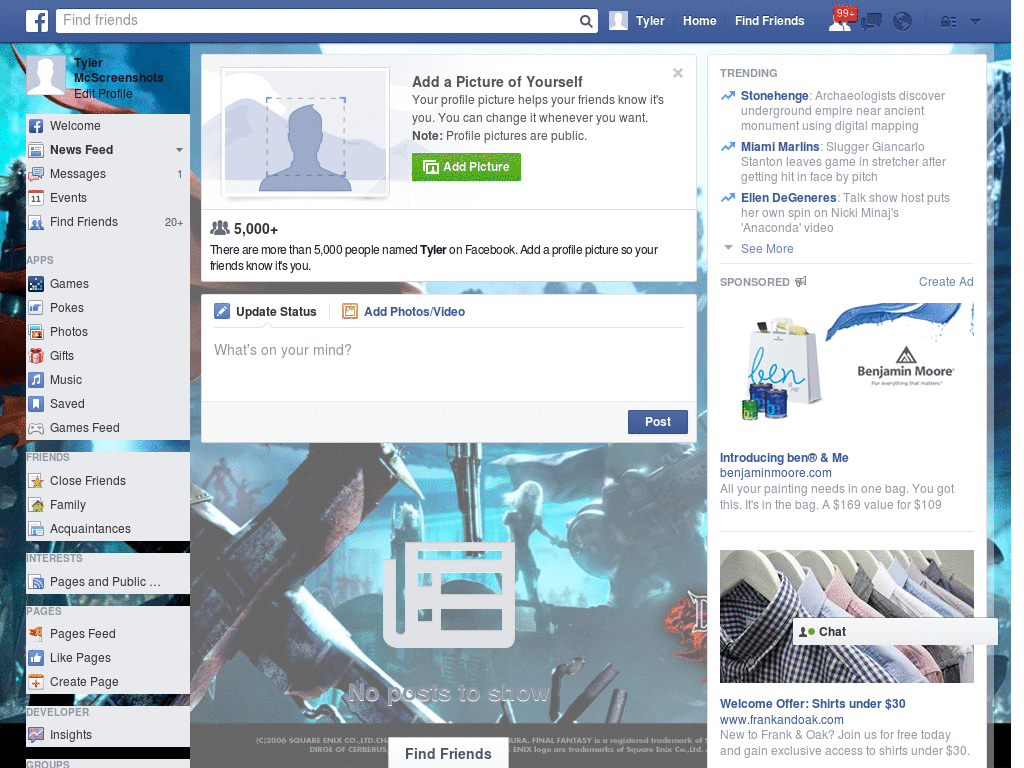Click the Close Friends star icon
The image size is (1024, 768).
[x=36, y=481]
